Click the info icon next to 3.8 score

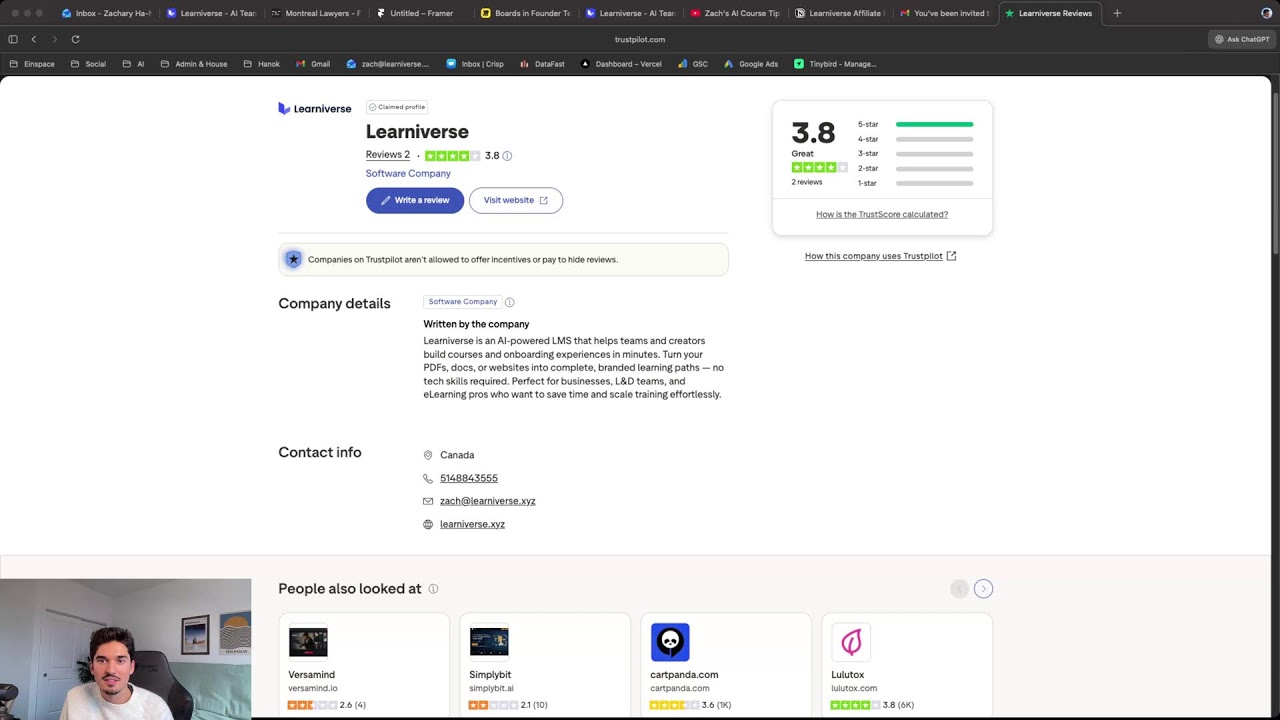click(x=507, y=156)
